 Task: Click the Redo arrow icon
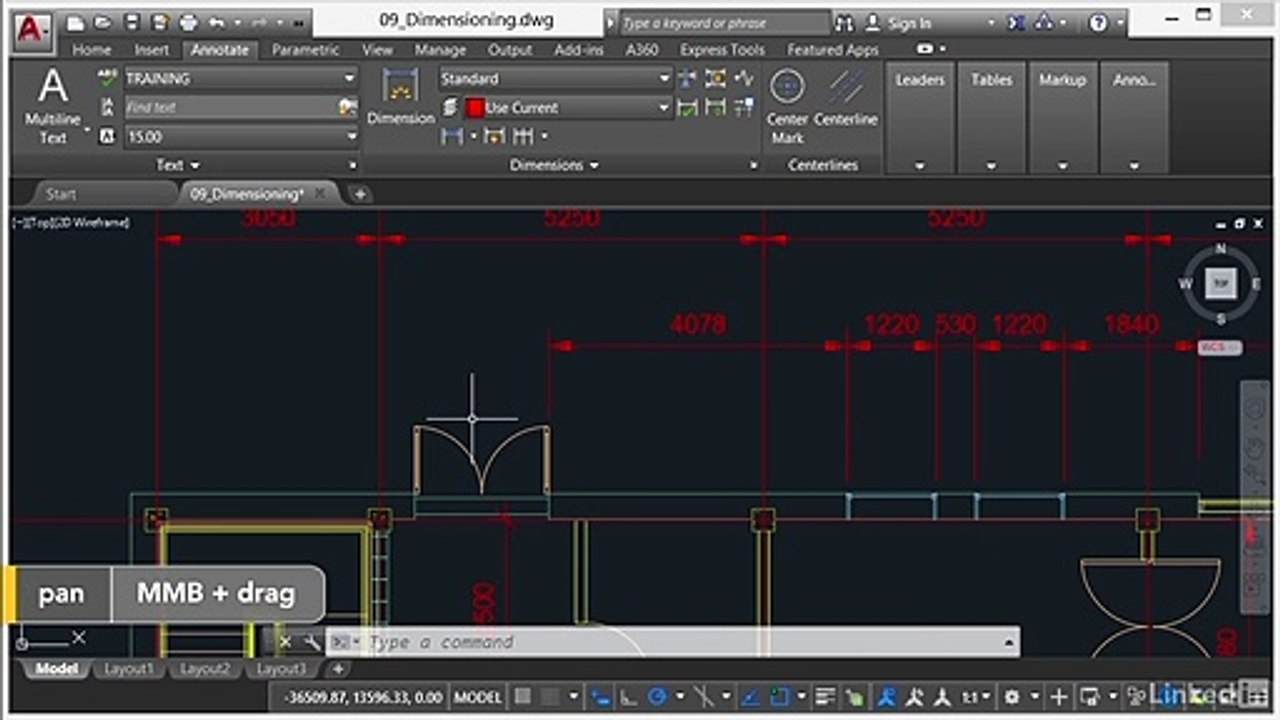[x=261, y=23]
